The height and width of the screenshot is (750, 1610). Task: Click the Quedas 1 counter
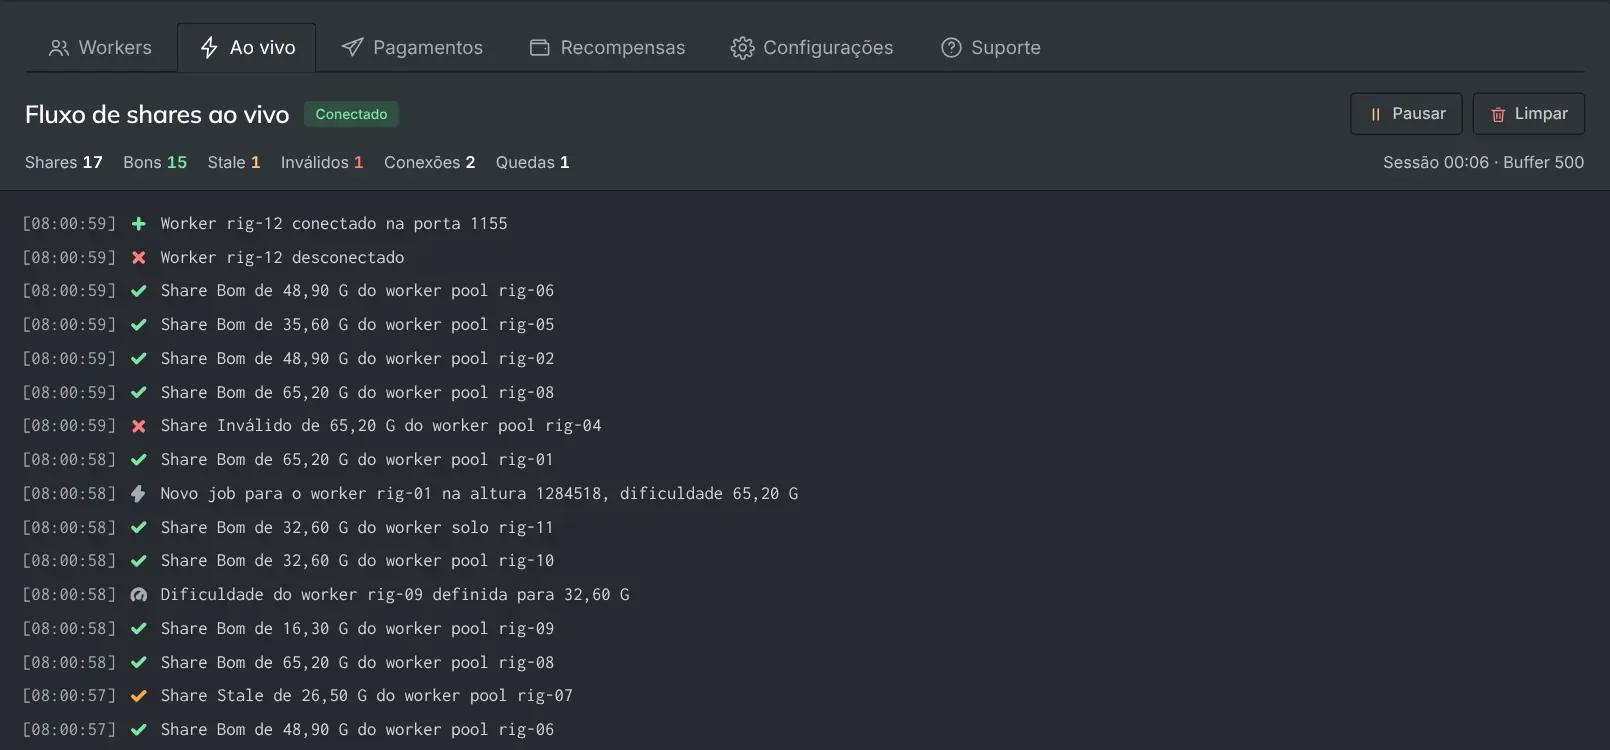coord(533,162)
